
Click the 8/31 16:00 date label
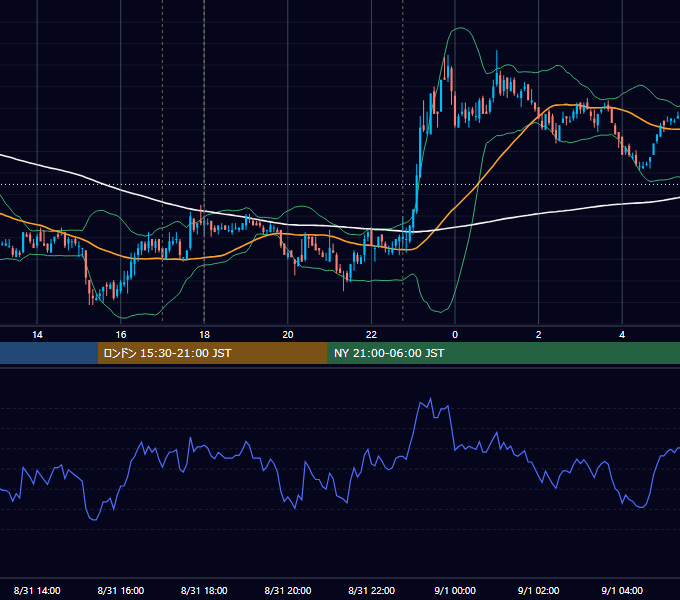(121, 590)
